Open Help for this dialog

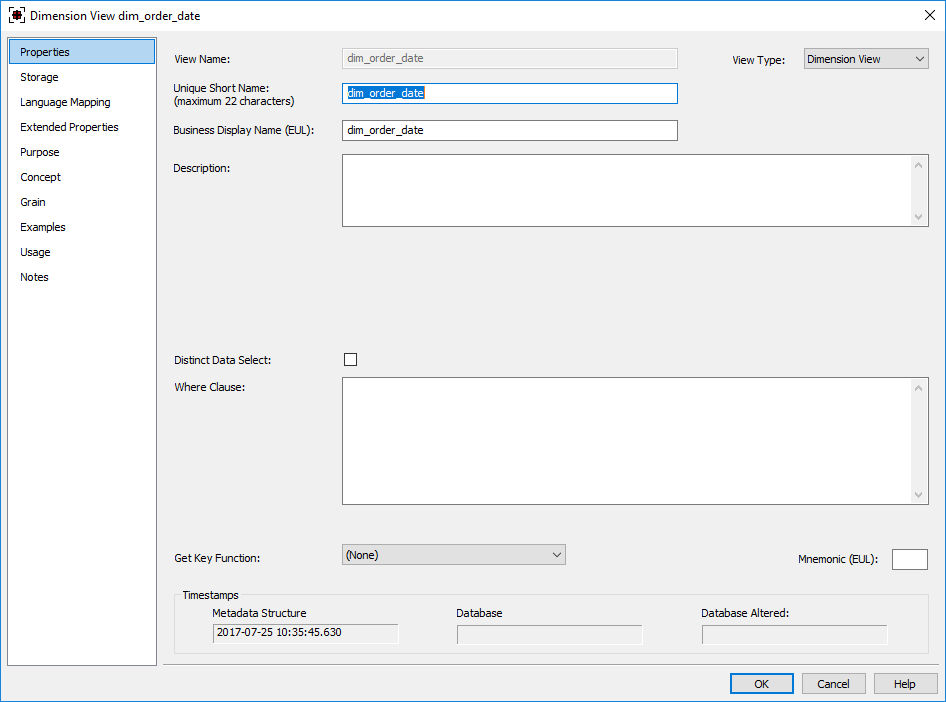tap(905, 684)
